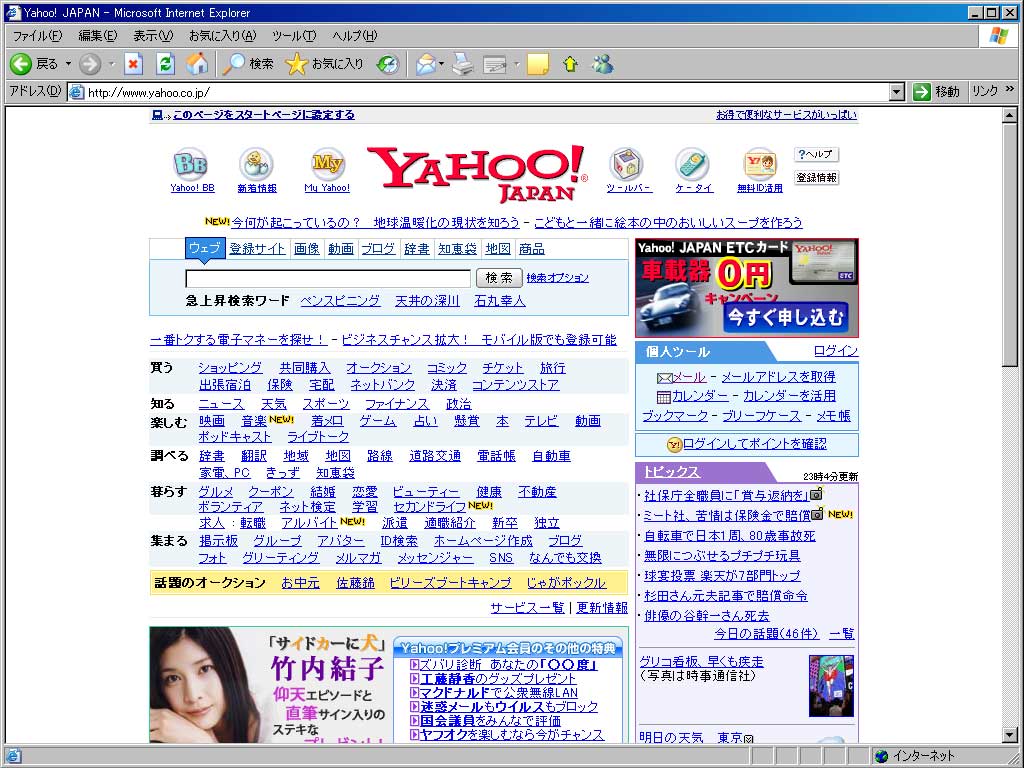Open My Yahoo! icon
This screenshot has height=768, width=1024.
tap(327, 163)
